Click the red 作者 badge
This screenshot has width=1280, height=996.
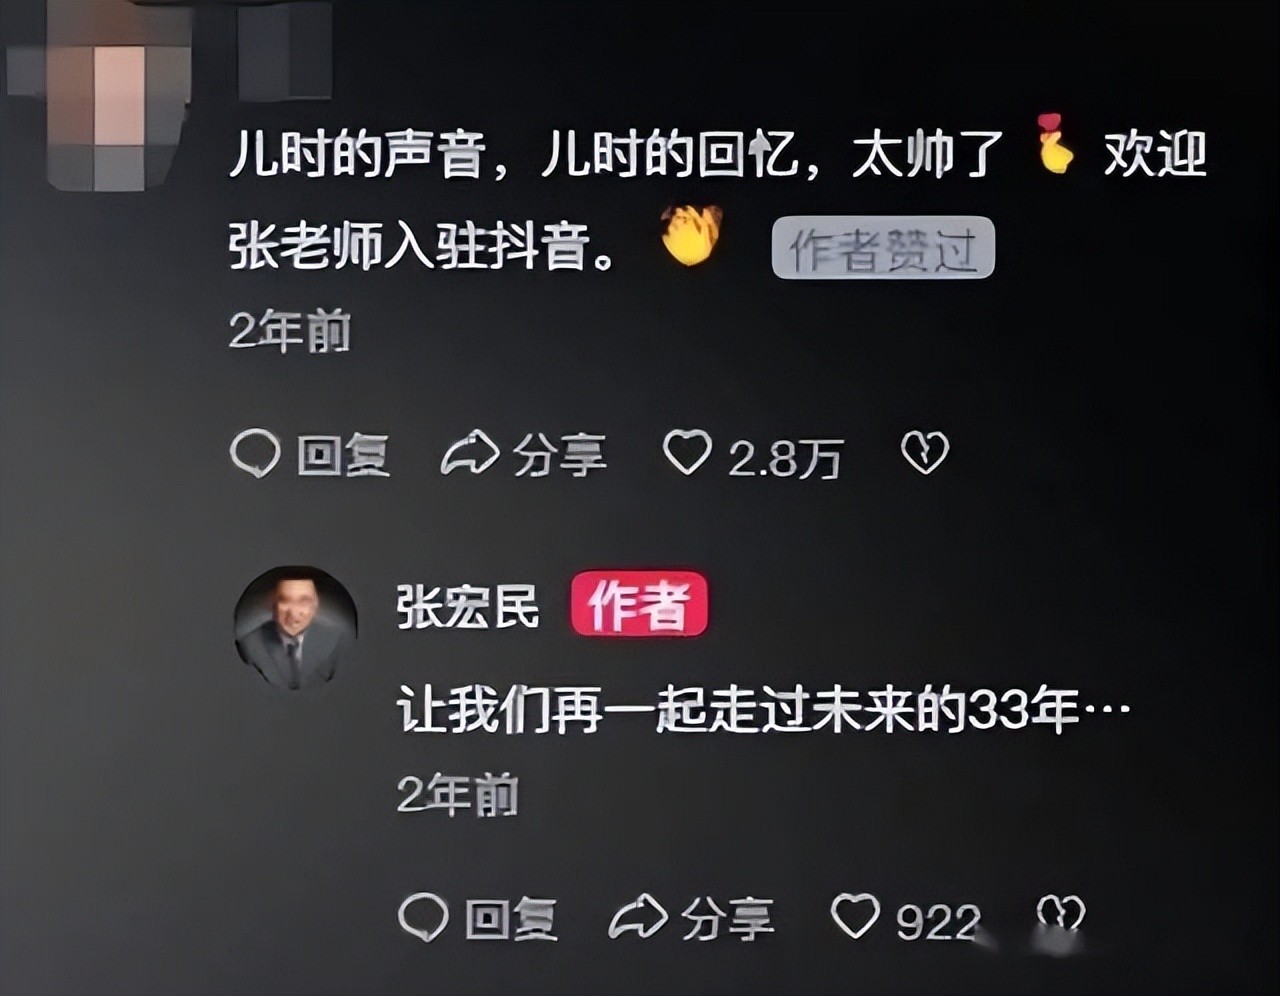tap(639, 605)
